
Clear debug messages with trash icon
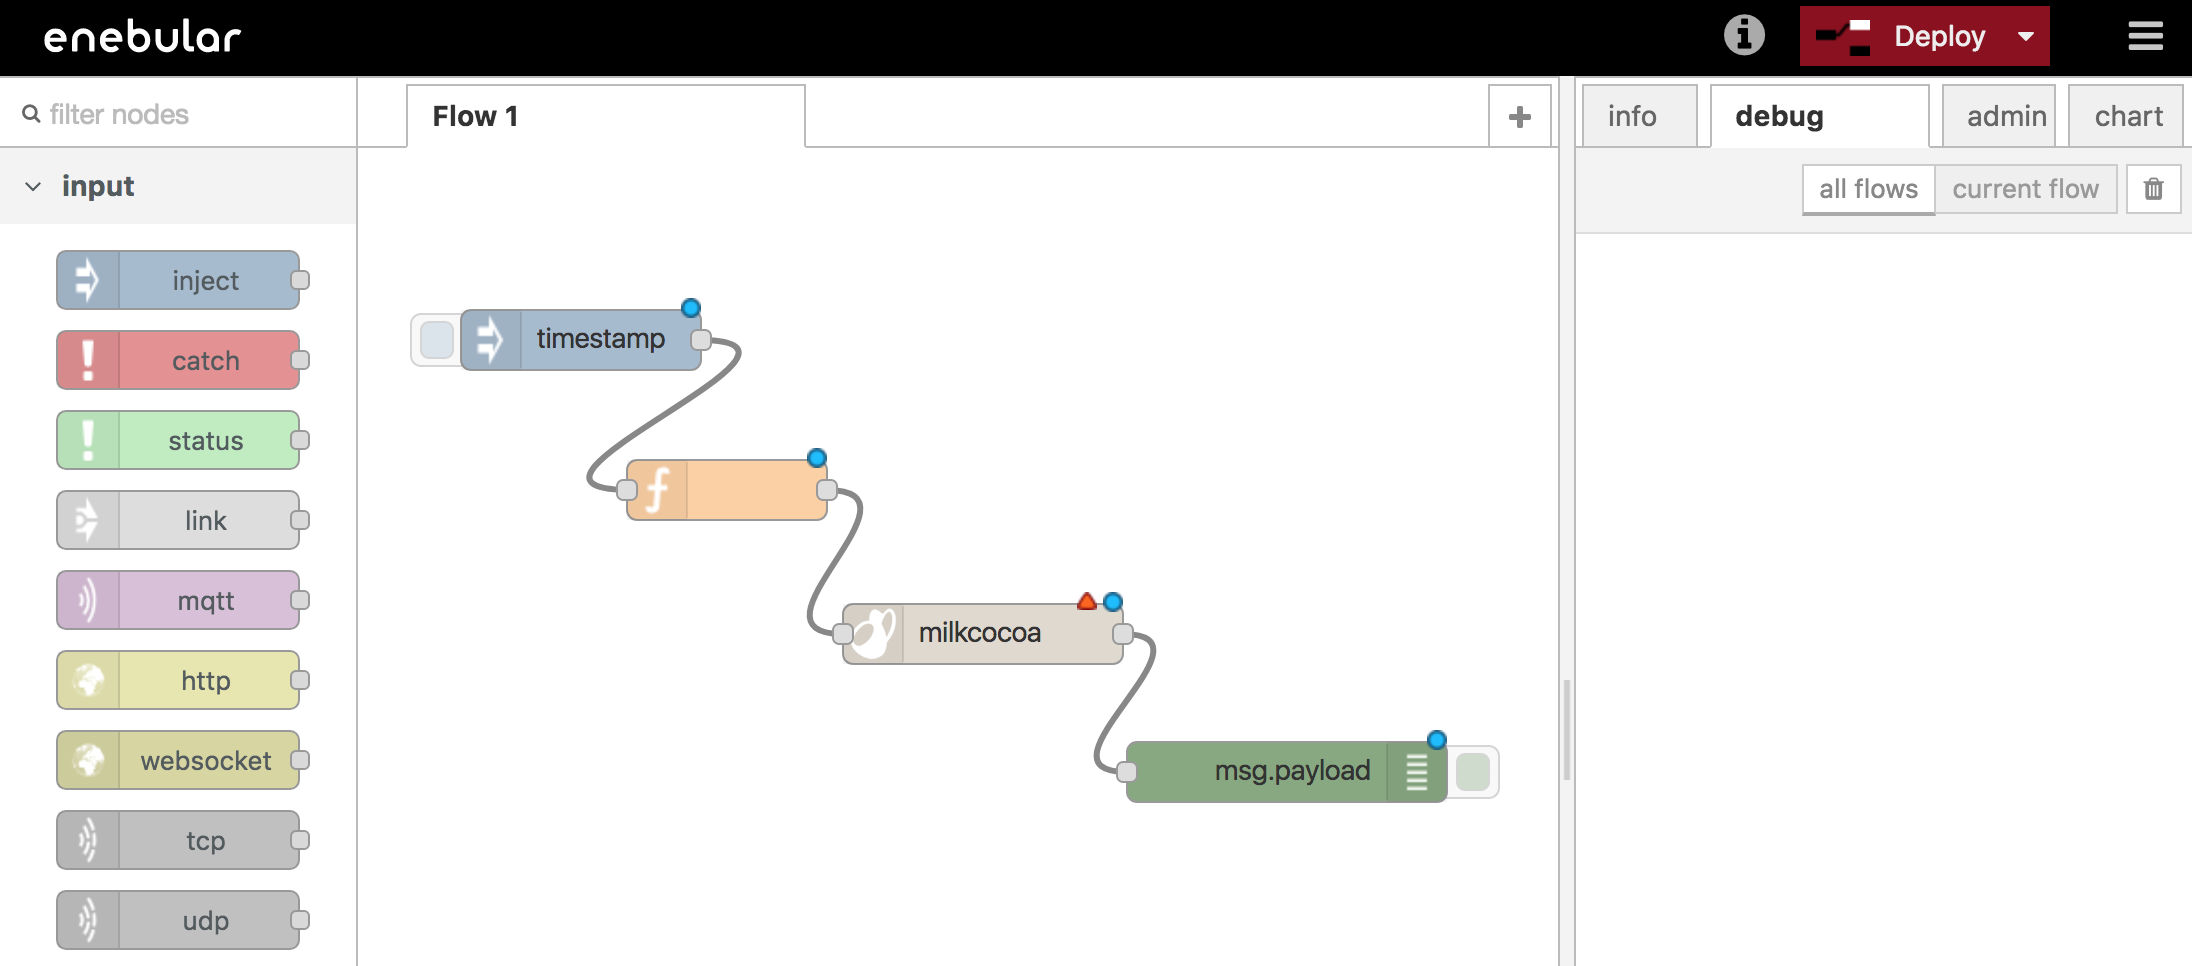[x=2153, y=189]
